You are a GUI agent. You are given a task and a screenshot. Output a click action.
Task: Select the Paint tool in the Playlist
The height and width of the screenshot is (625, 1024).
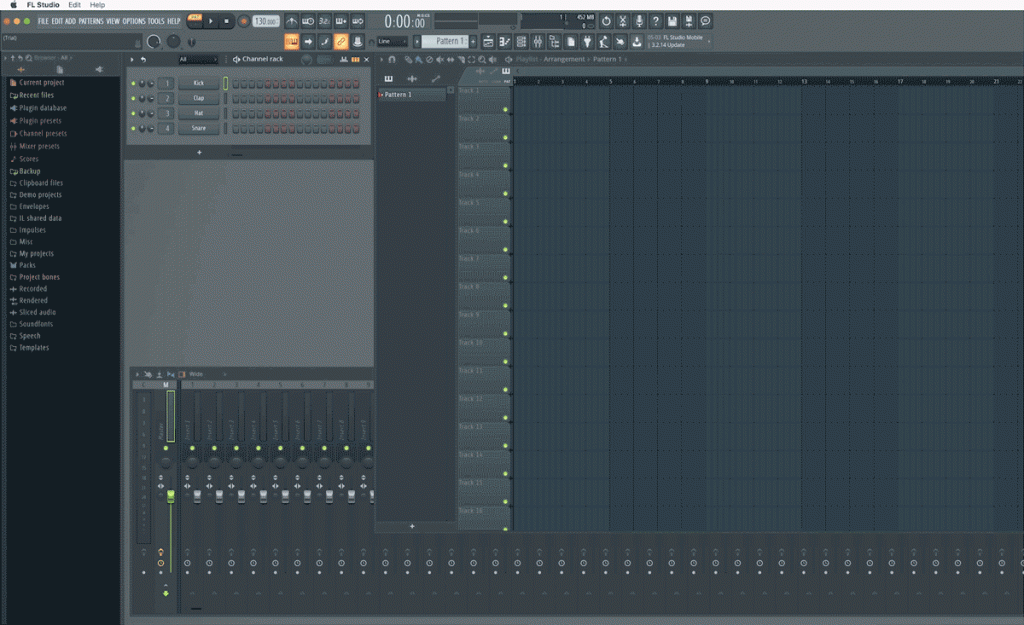(x=418, y=59)
